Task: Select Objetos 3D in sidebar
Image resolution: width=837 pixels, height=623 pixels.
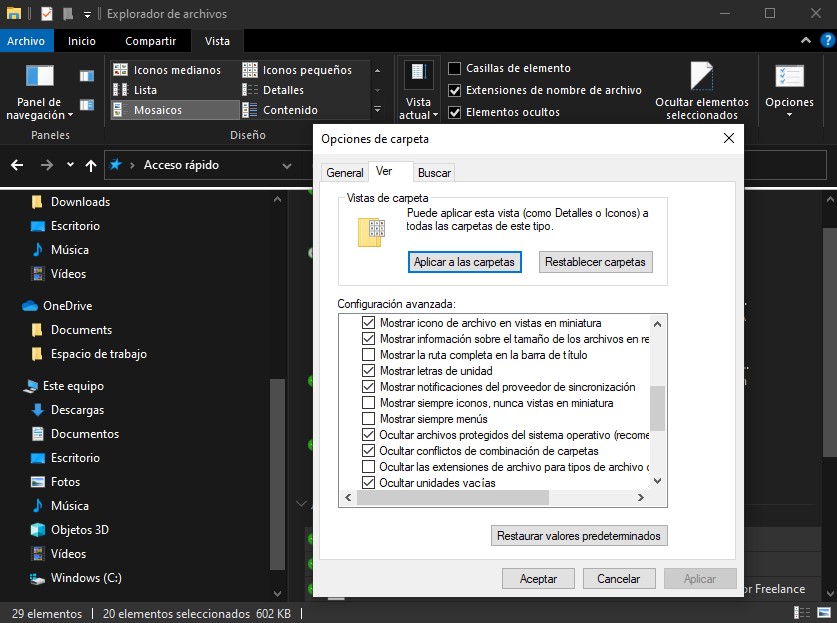Action: pos(79,530)
